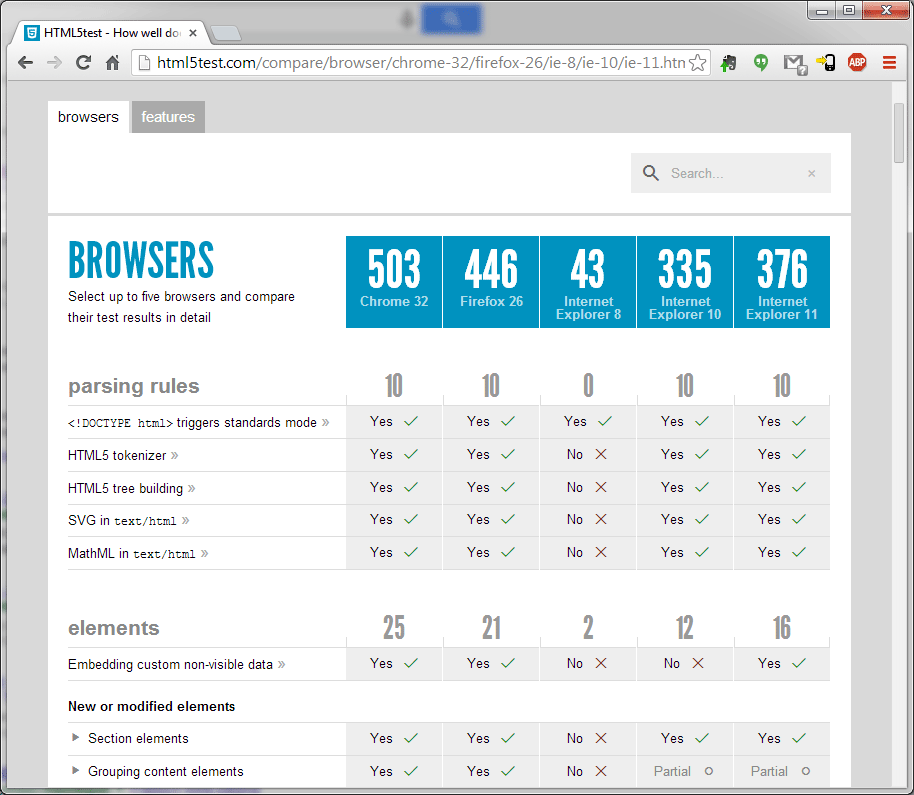Open the browser home page
The height and width of the screenshot is (795, 914).
pyautogui.click(x=113, y=62)
